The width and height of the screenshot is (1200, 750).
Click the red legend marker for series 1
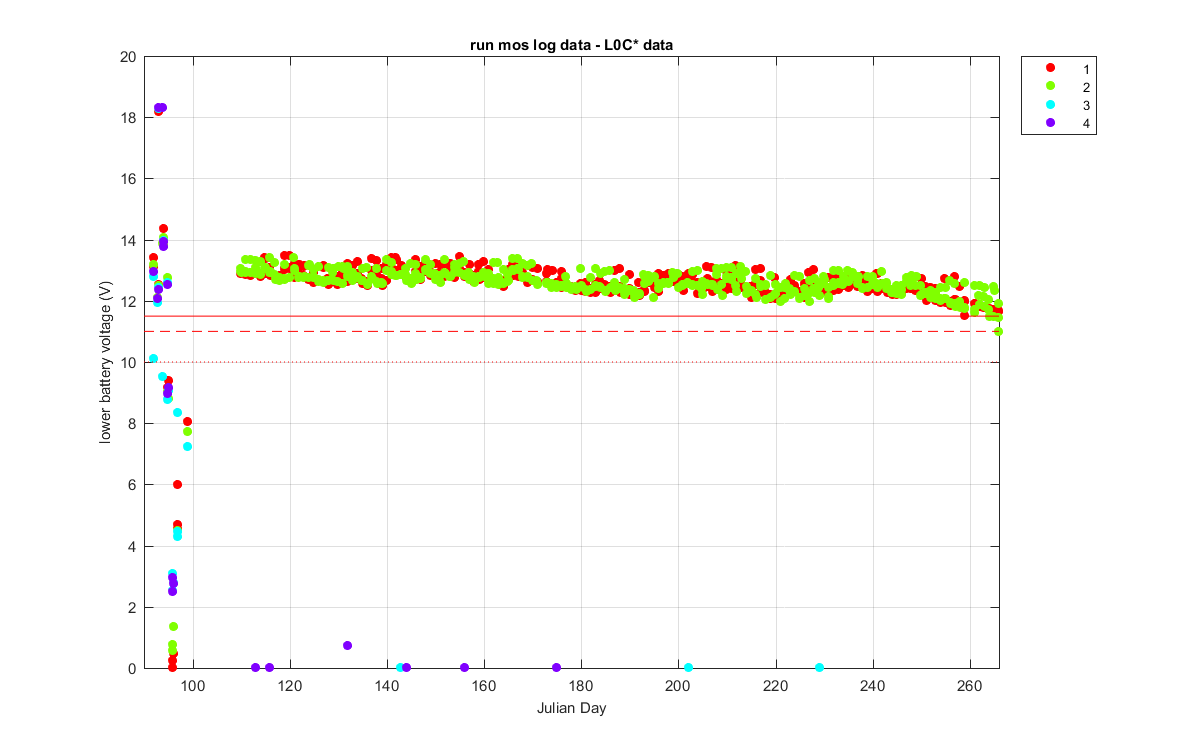pos(1050,67)
